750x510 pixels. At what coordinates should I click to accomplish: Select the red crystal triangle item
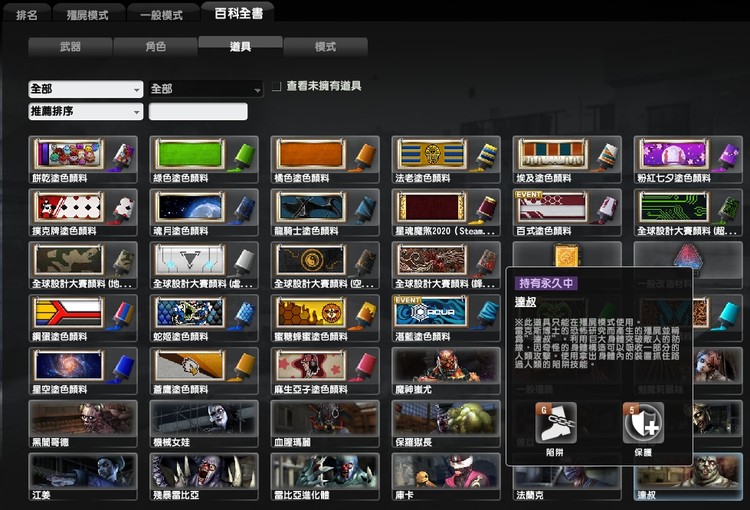click(x=688, y=255)
